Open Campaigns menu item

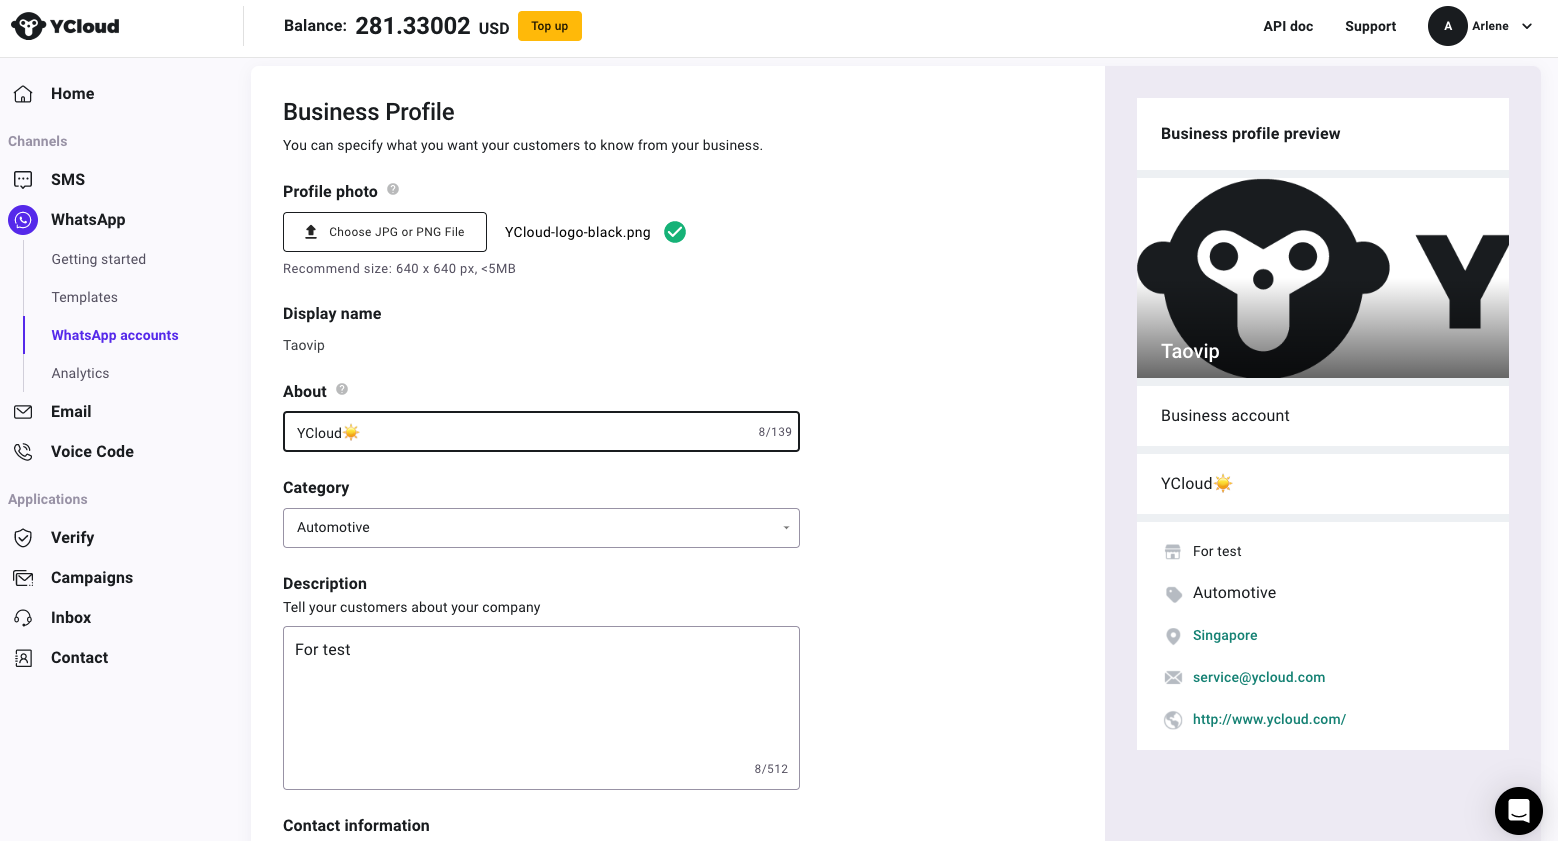click(x=92, y=578)
